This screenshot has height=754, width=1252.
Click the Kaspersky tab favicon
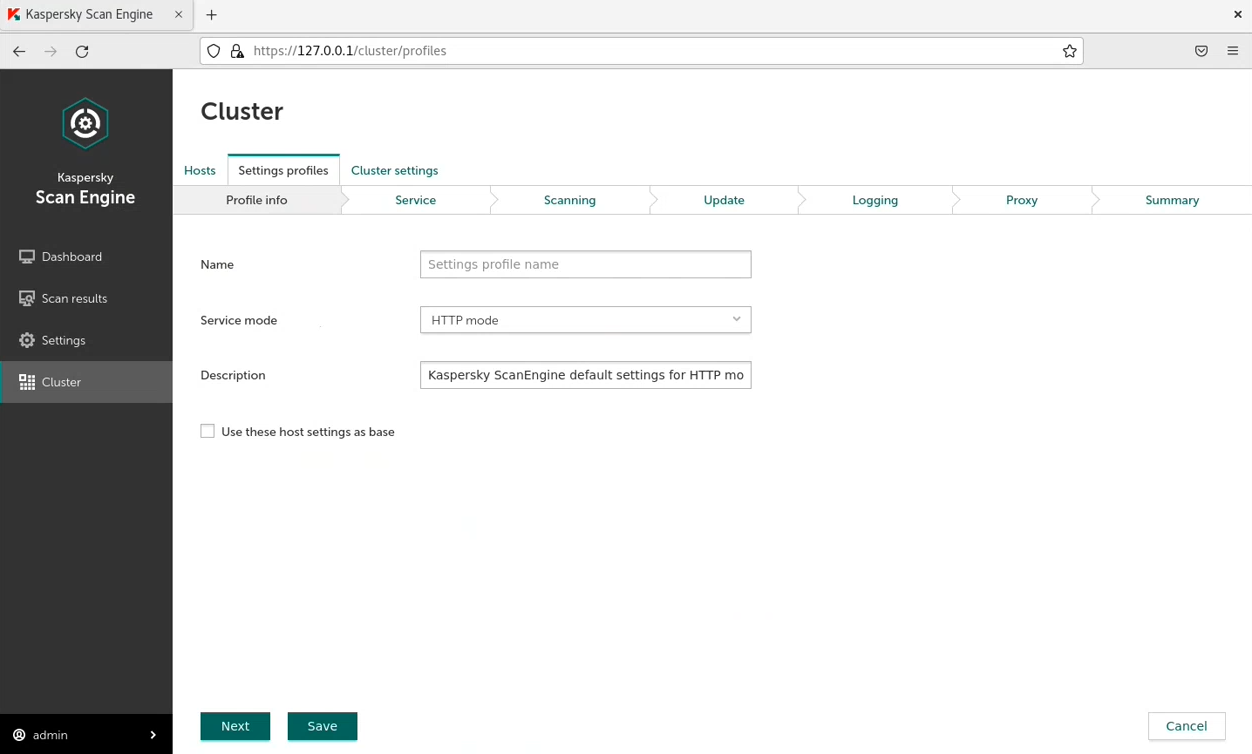click(14, 15)
